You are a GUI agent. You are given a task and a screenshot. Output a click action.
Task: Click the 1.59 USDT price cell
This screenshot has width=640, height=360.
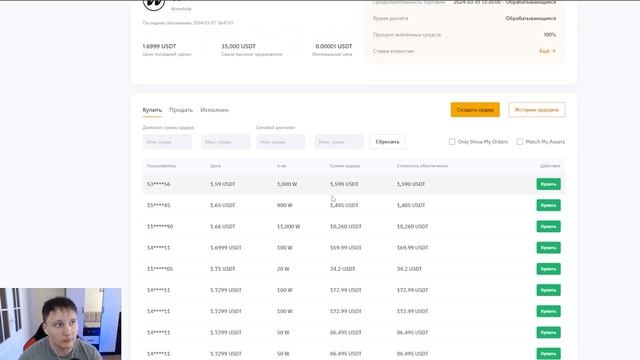point(222,184)
